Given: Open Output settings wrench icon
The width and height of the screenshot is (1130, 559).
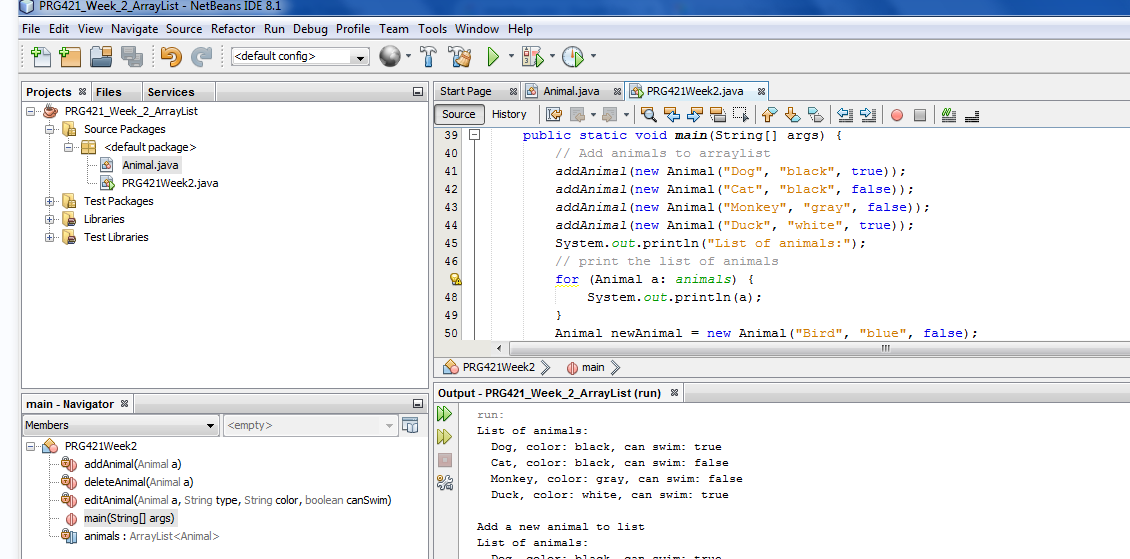Looking at the screenshot, I should 445,483.
